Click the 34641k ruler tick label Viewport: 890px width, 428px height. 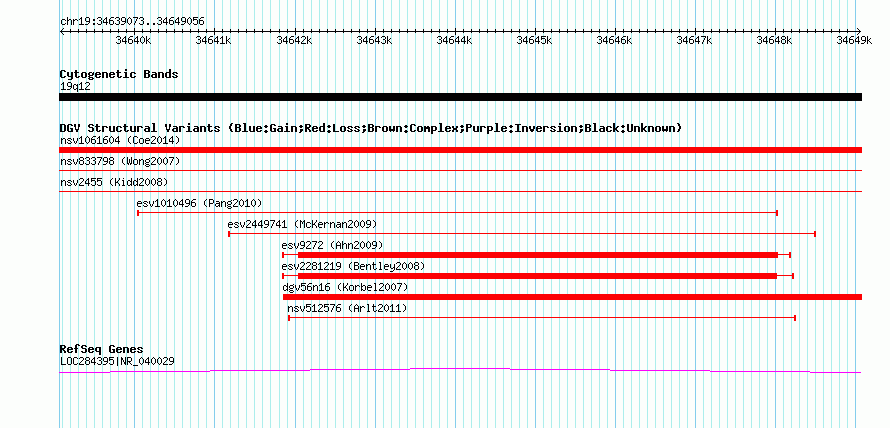pyautogui.click(x=213, y=40)
